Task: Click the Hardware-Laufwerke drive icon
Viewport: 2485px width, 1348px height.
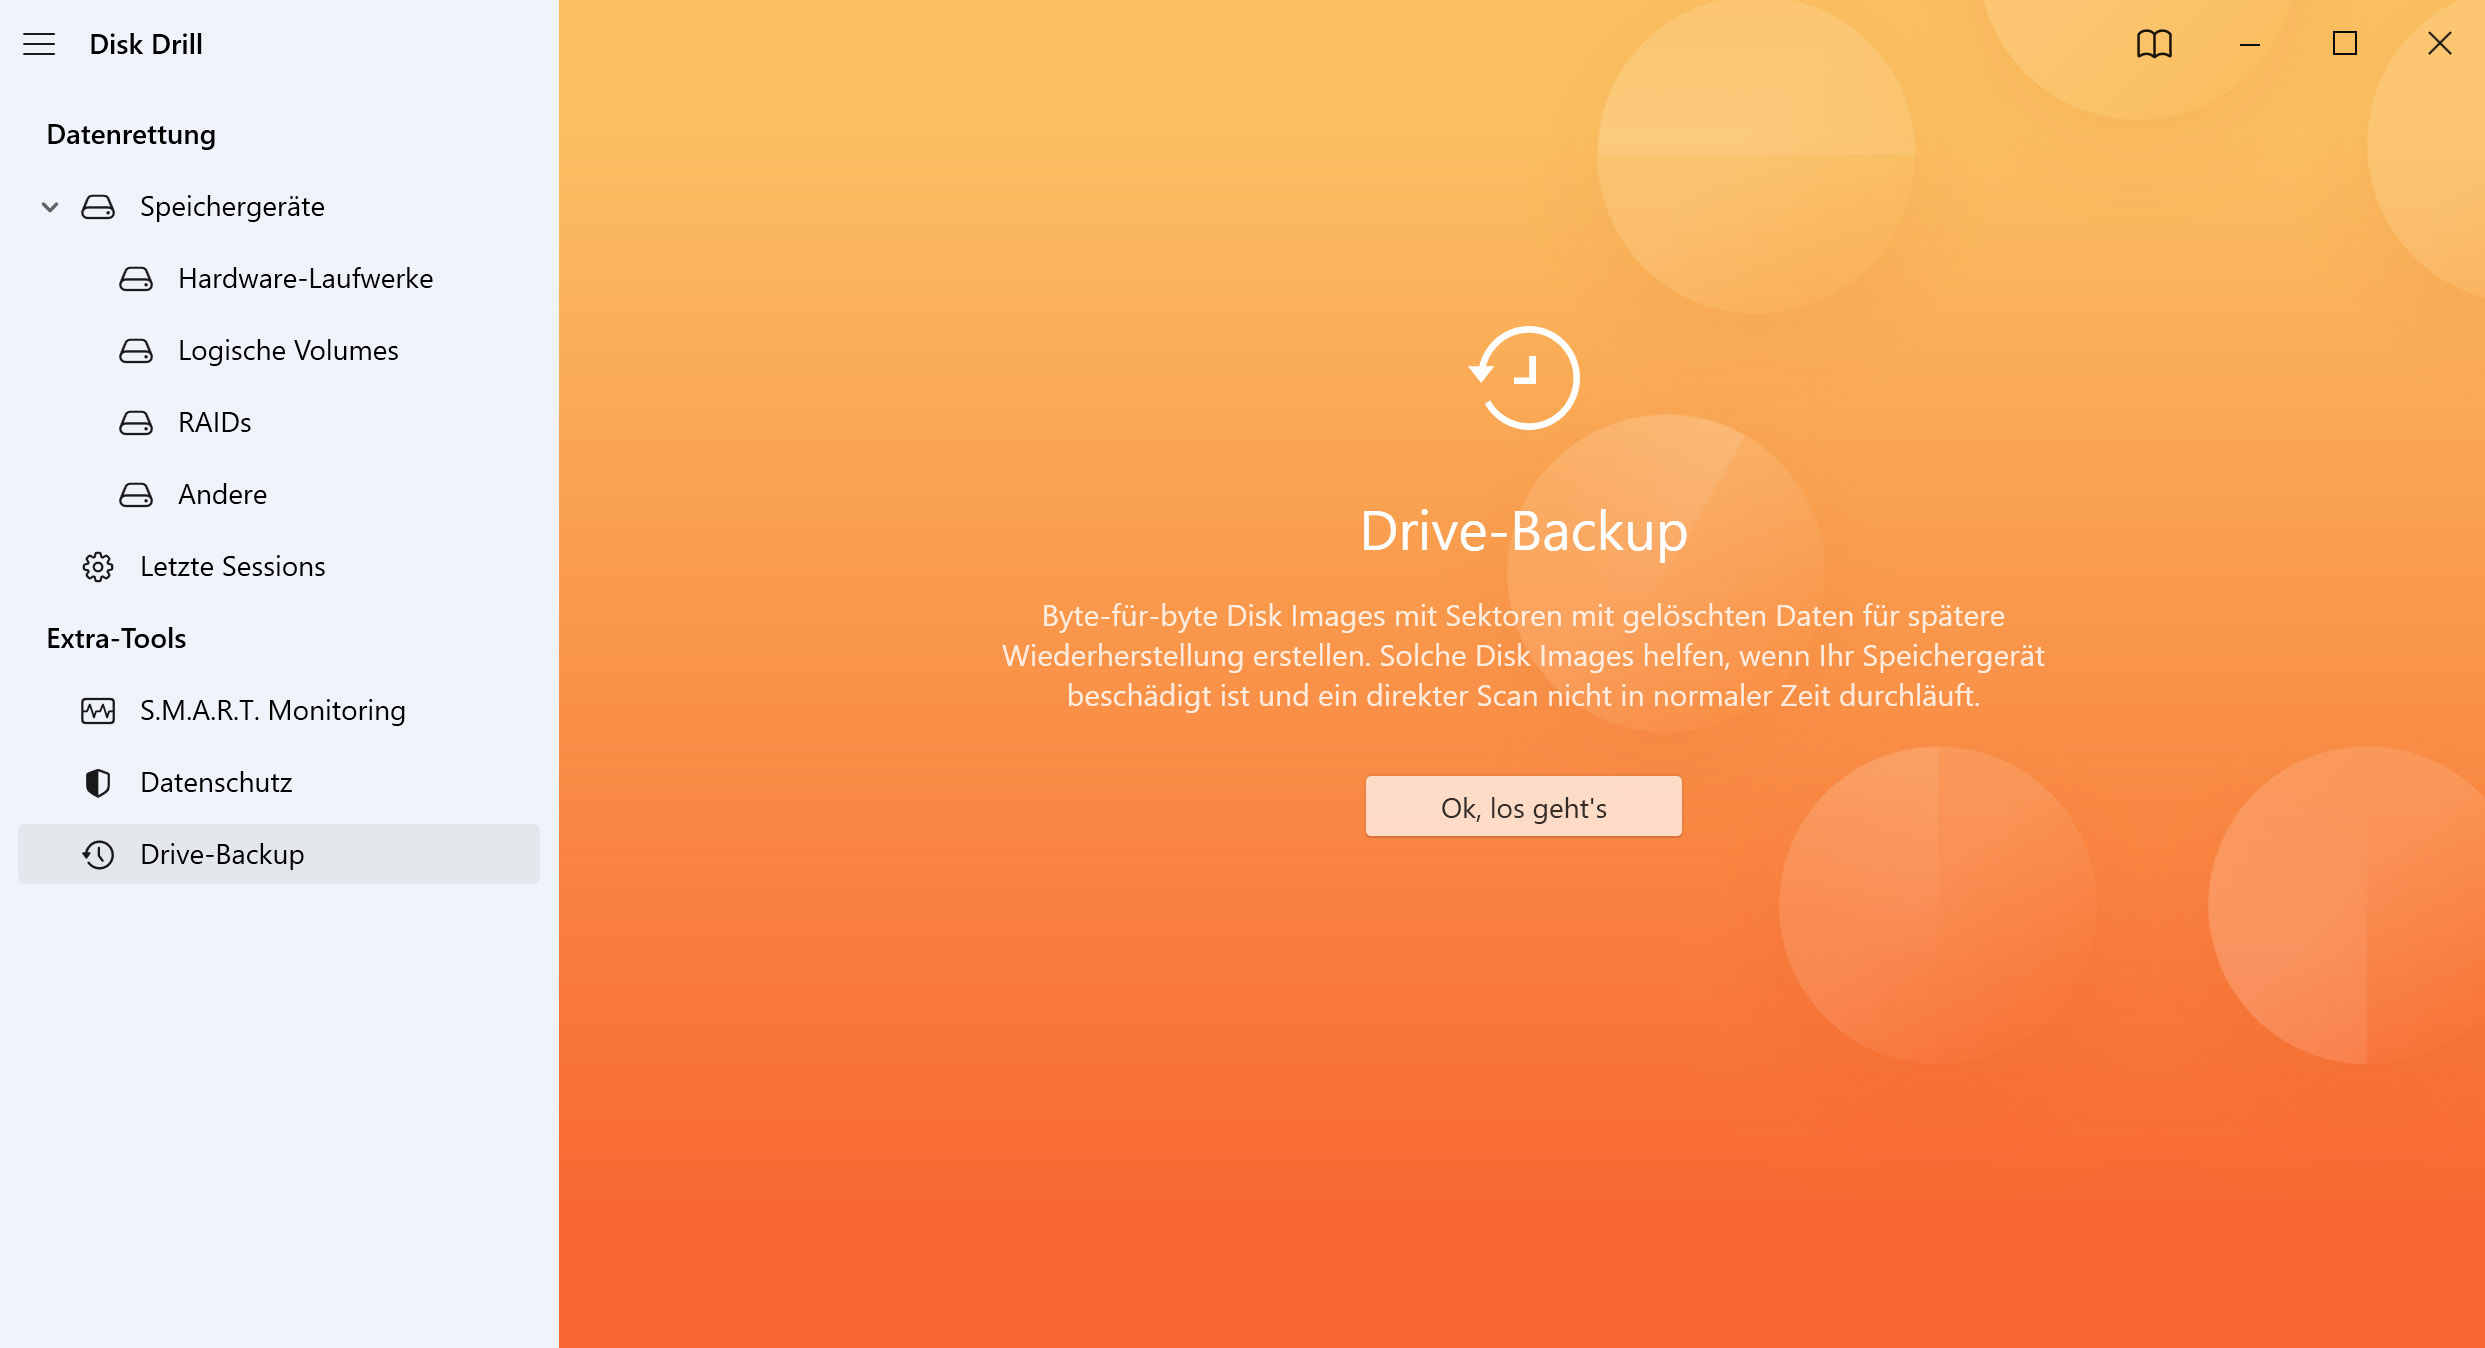Action: point(136,279)
